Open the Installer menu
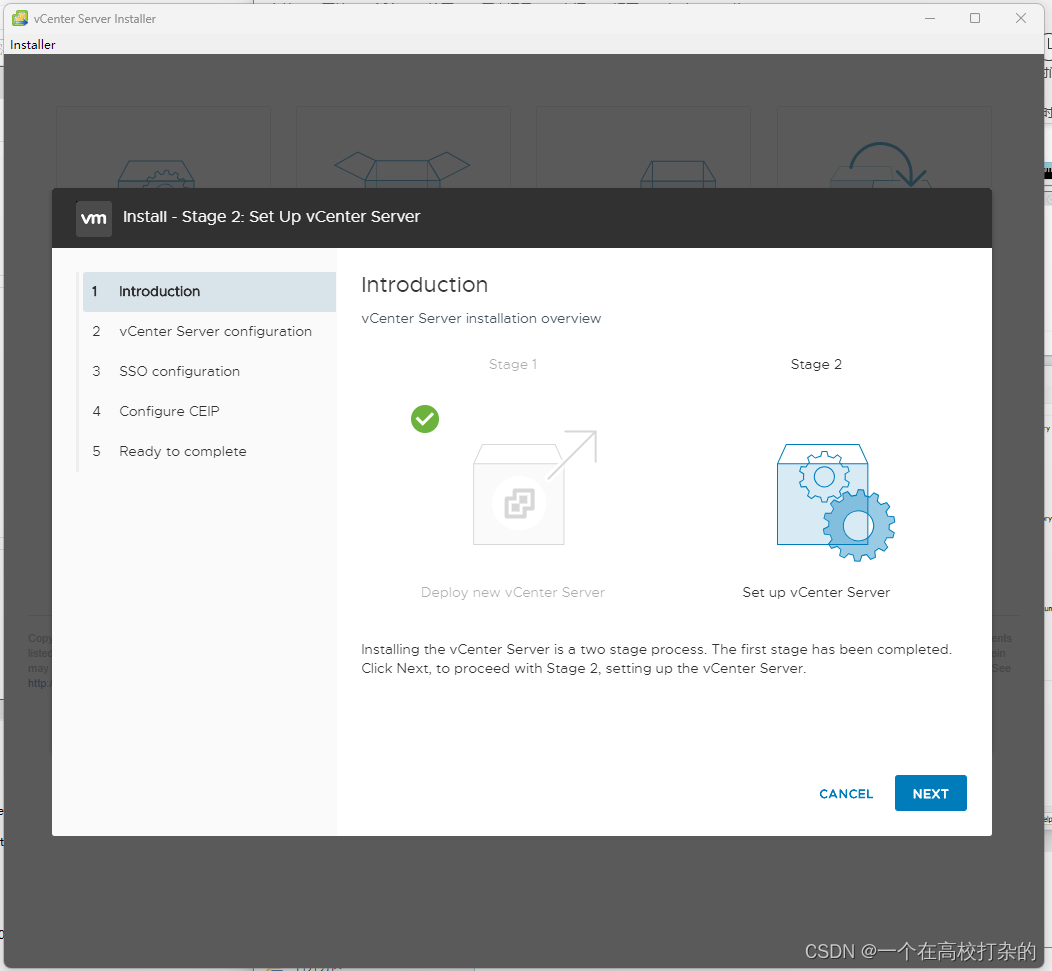This screenshot has height=971, width=1052. 32,44
